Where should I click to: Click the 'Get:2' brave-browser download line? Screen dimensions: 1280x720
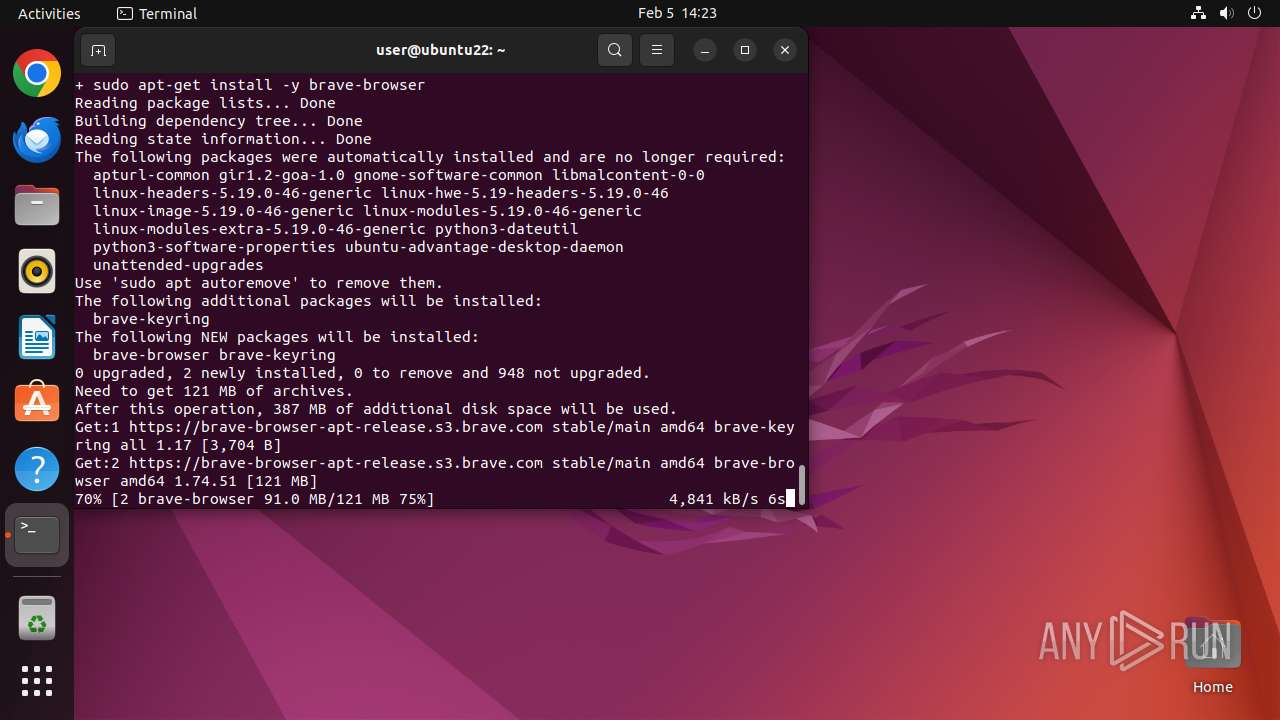coord(435,463)
